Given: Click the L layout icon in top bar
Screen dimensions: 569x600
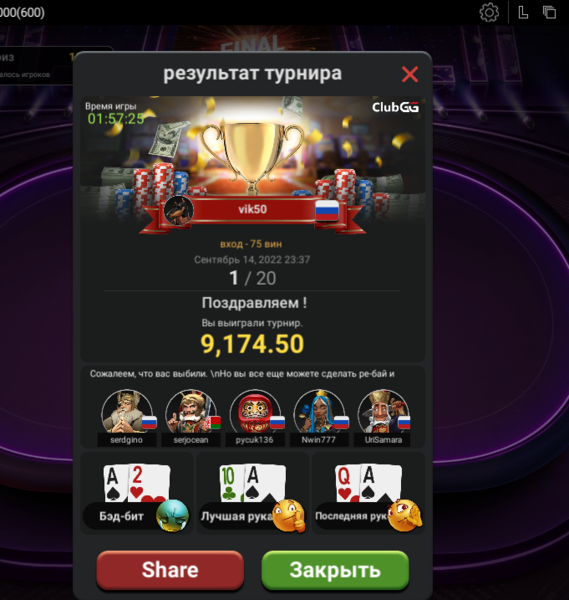Looking at the screenshot, I should click(x=523, y=13).
